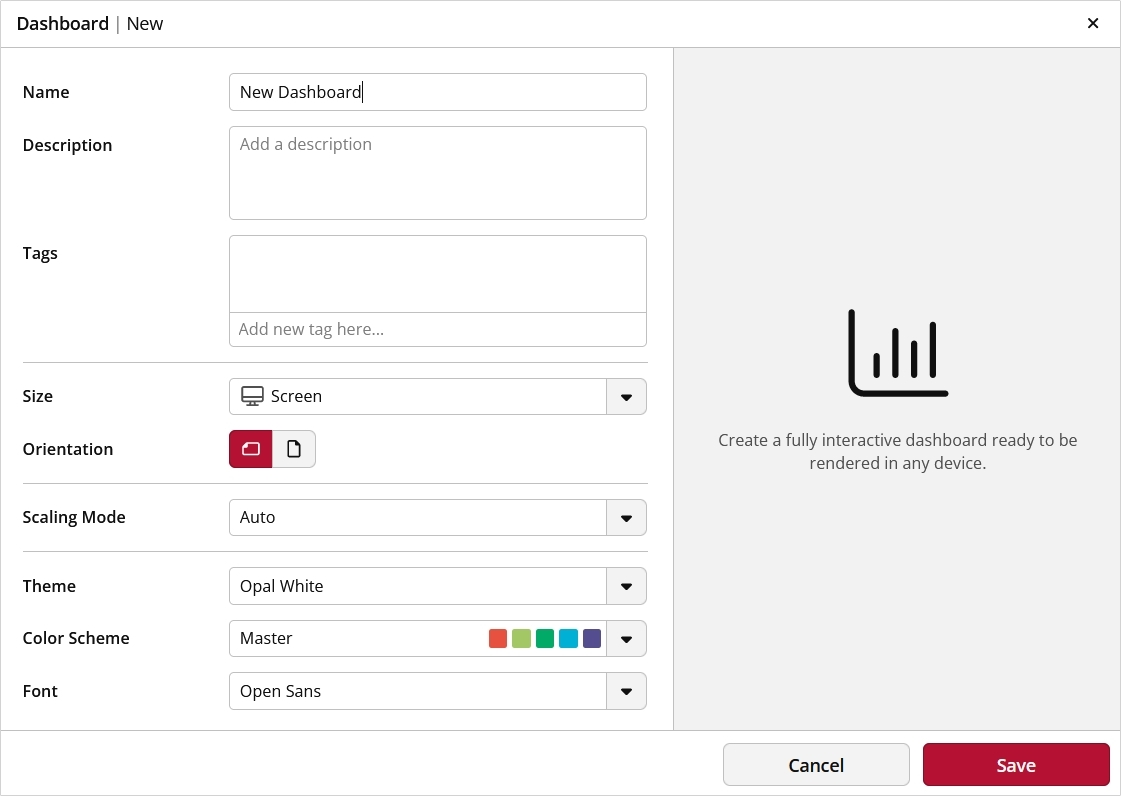Click the Add new tag here field
The image size is (1121, 796).
tap(438, 329)
